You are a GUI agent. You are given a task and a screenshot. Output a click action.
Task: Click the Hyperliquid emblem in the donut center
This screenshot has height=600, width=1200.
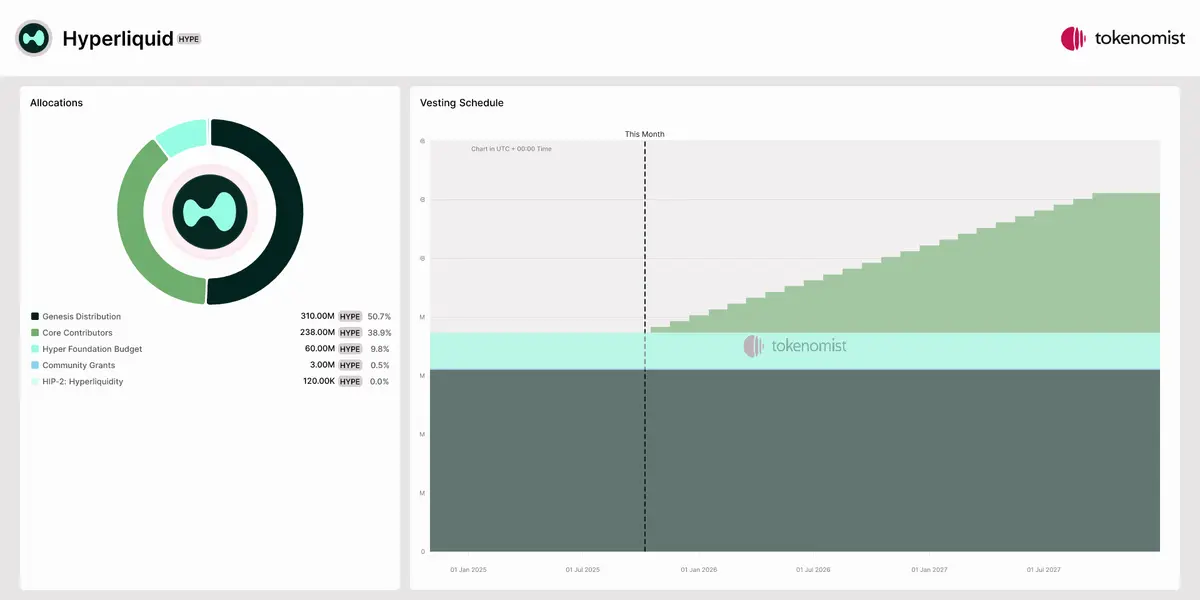(x=210, y=211)
